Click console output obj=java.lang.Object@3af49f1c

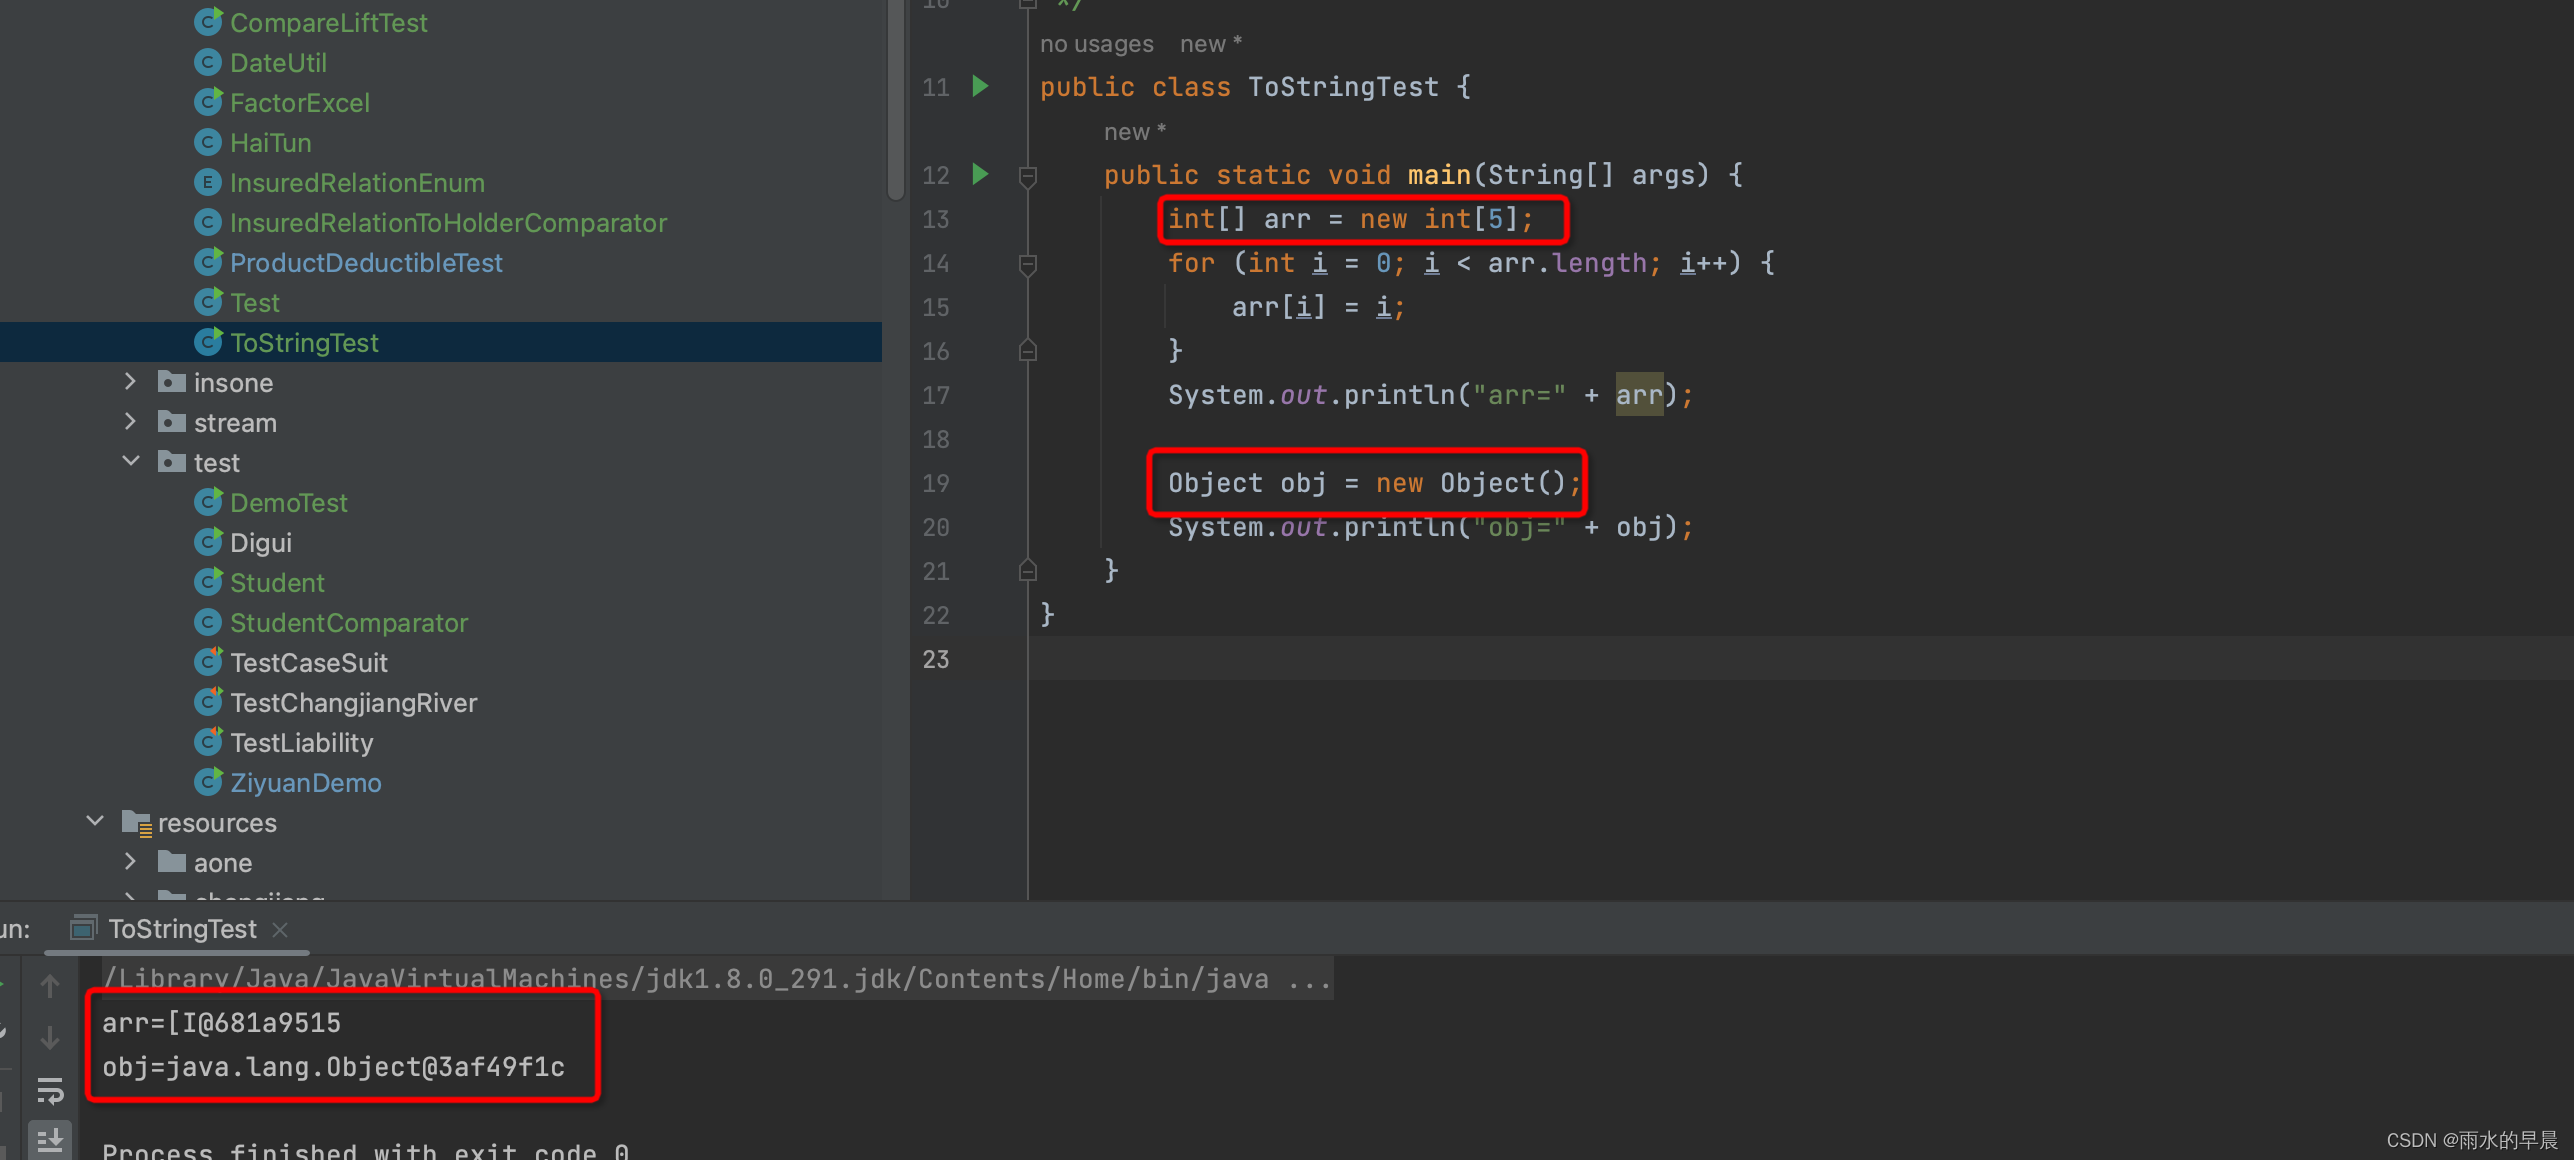(333, 1066)
